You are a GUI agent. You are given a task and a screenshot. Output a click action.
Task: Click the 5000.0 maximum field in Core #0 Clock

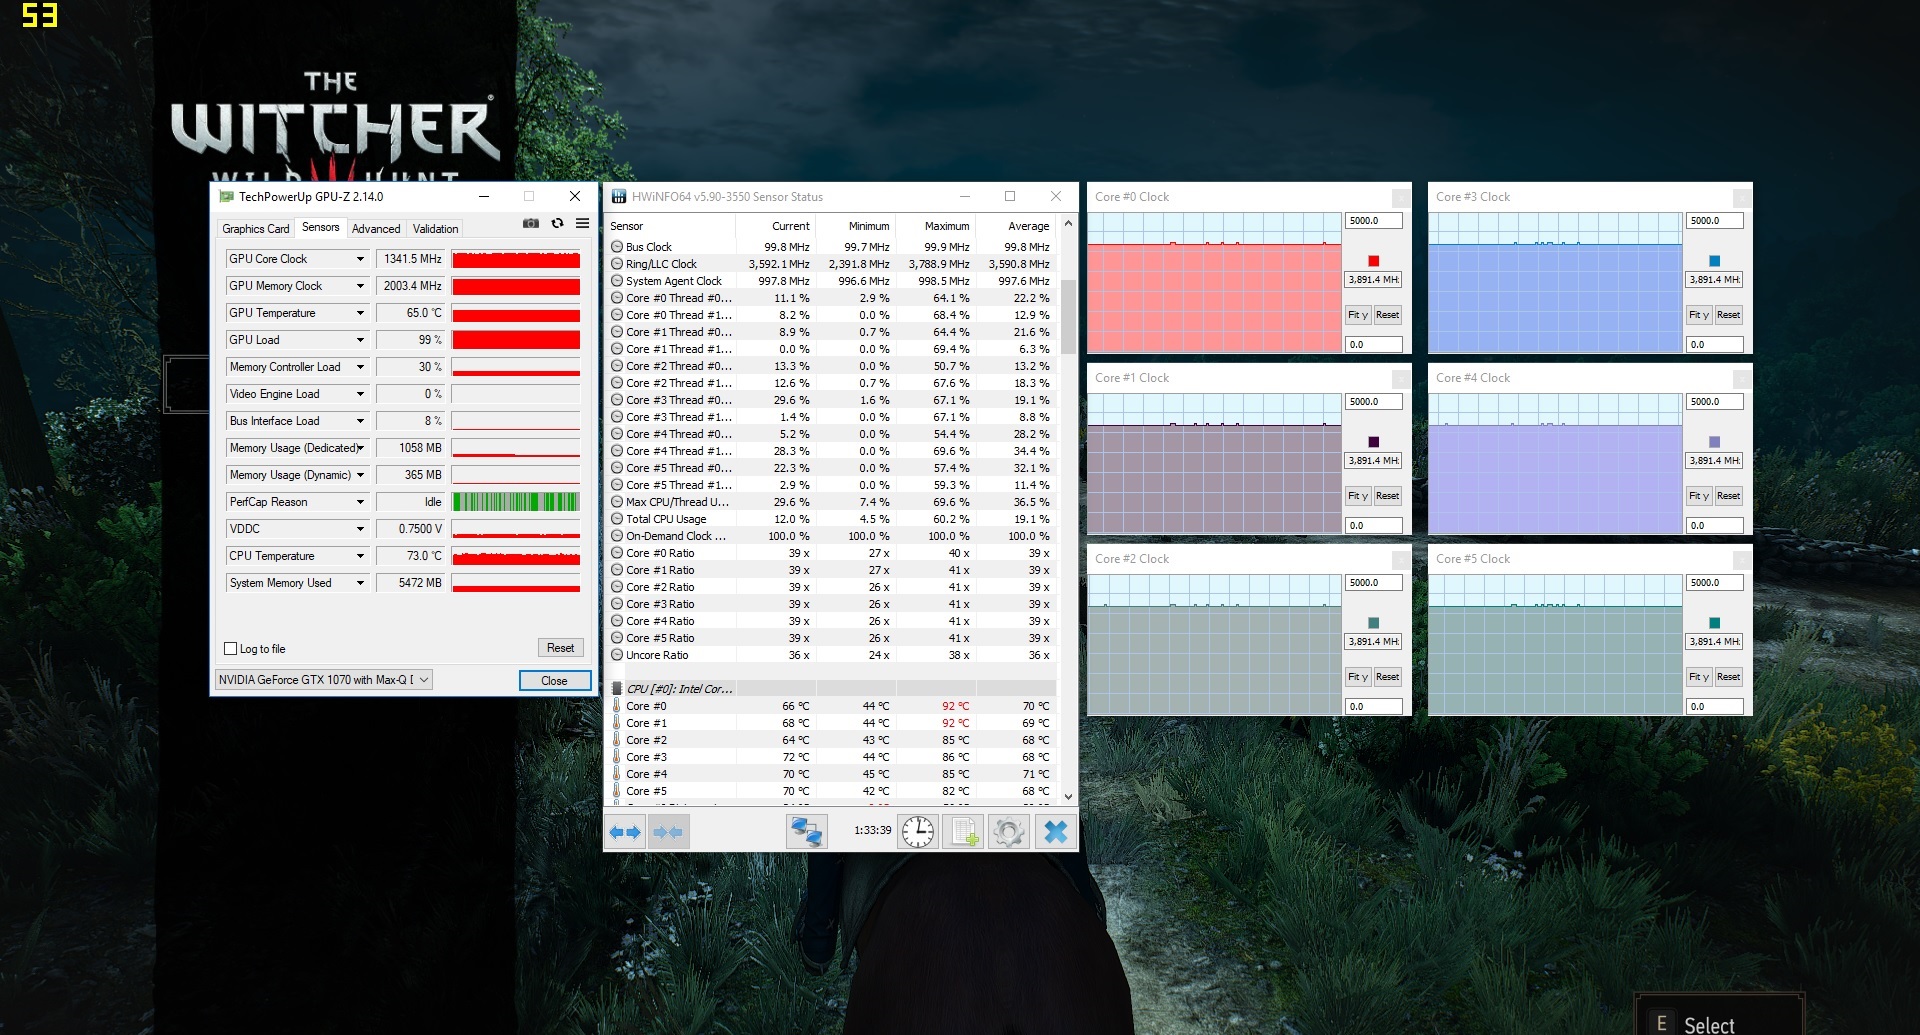pyautogui.click(x=1373, y=221)
